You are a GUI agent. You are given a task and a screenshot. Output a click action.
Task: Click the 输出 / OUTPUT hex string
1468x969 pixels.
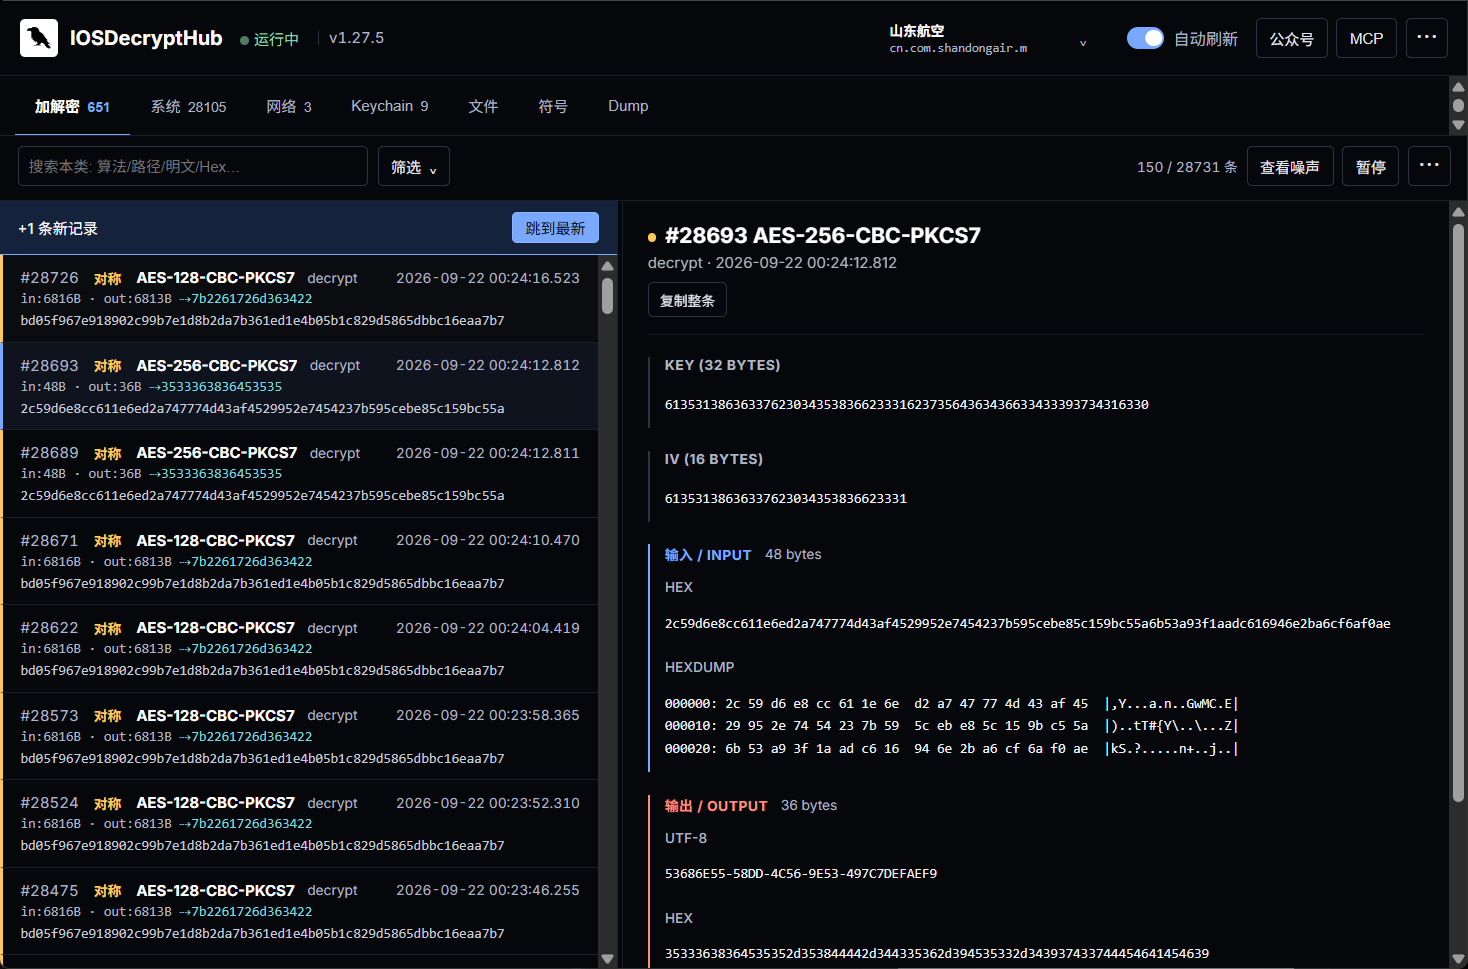pyautogui.click(x=936, y=953)
